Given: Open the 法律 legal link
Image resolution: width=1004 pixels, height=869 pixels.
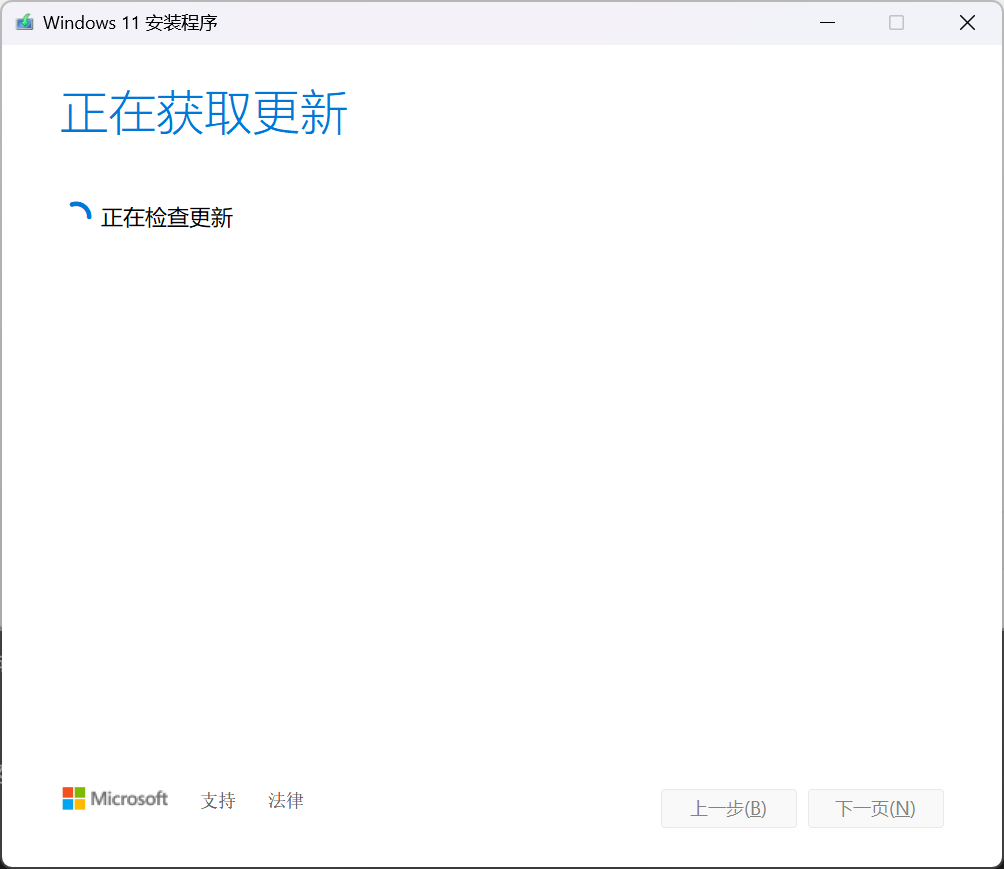Looking at the screenshot, I should tap(286, 800).
